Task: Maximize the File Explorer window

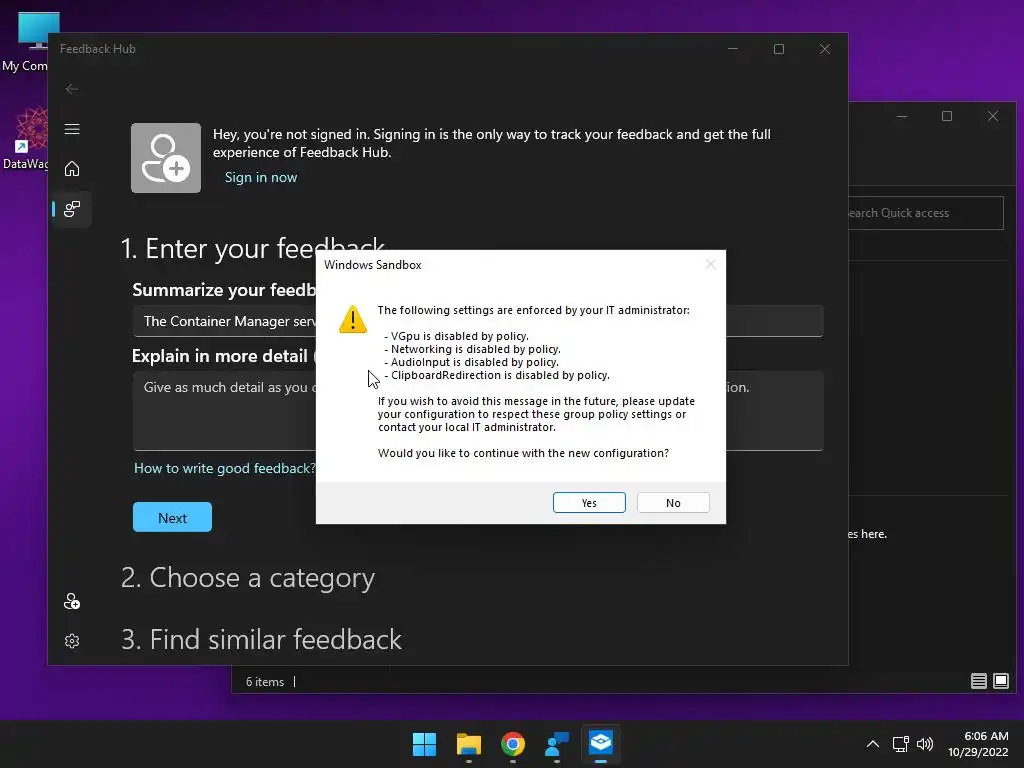Action: (947, 116)
